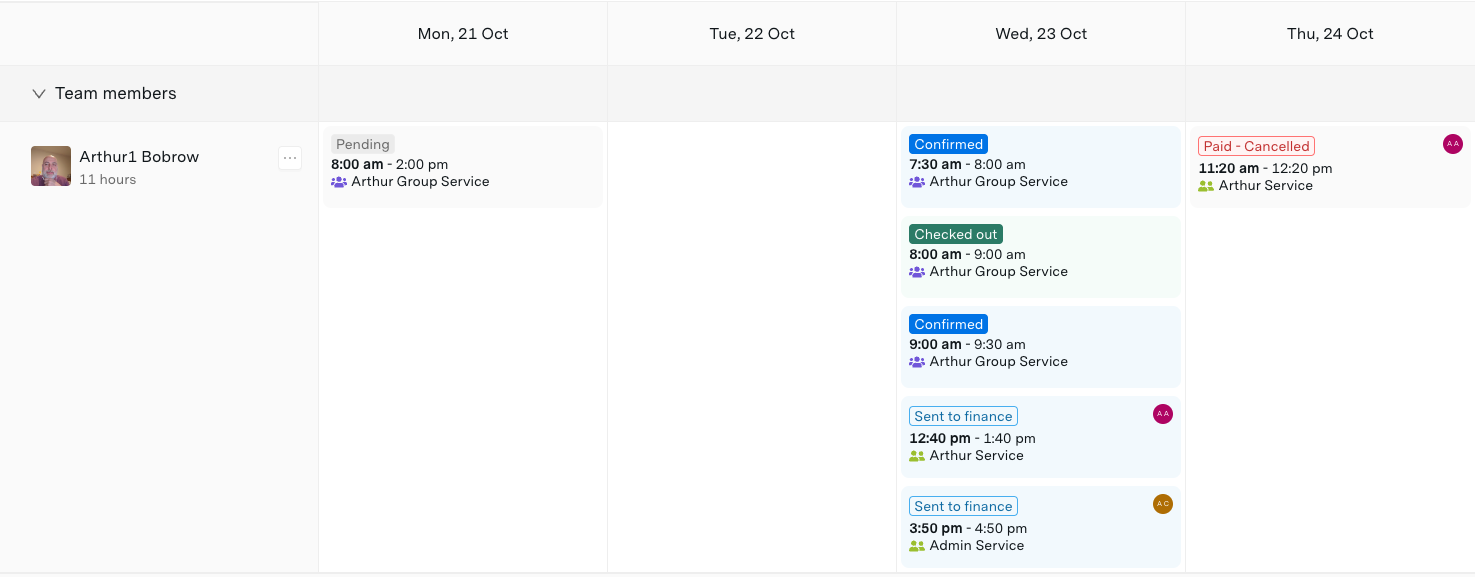Click the AA avatar on the 12:40 pm appointment
1475x577 pixels.
tap(1162, 413)
